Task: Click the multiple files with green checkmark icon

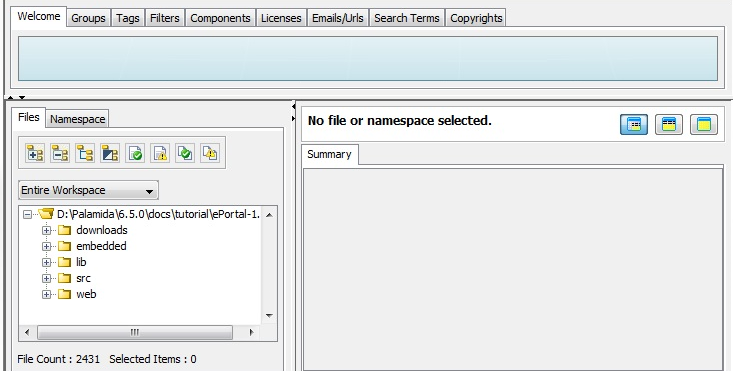Action: point(185,153)
